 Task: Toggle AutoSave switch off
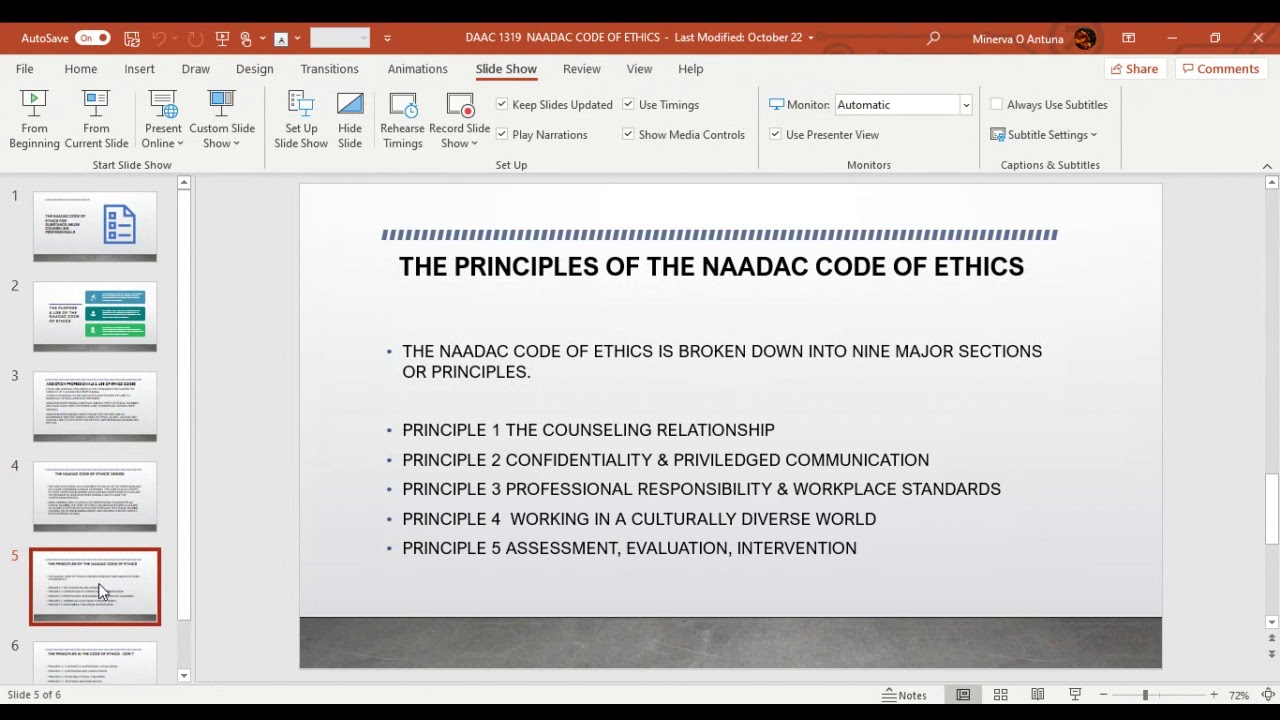click(92, 38)
